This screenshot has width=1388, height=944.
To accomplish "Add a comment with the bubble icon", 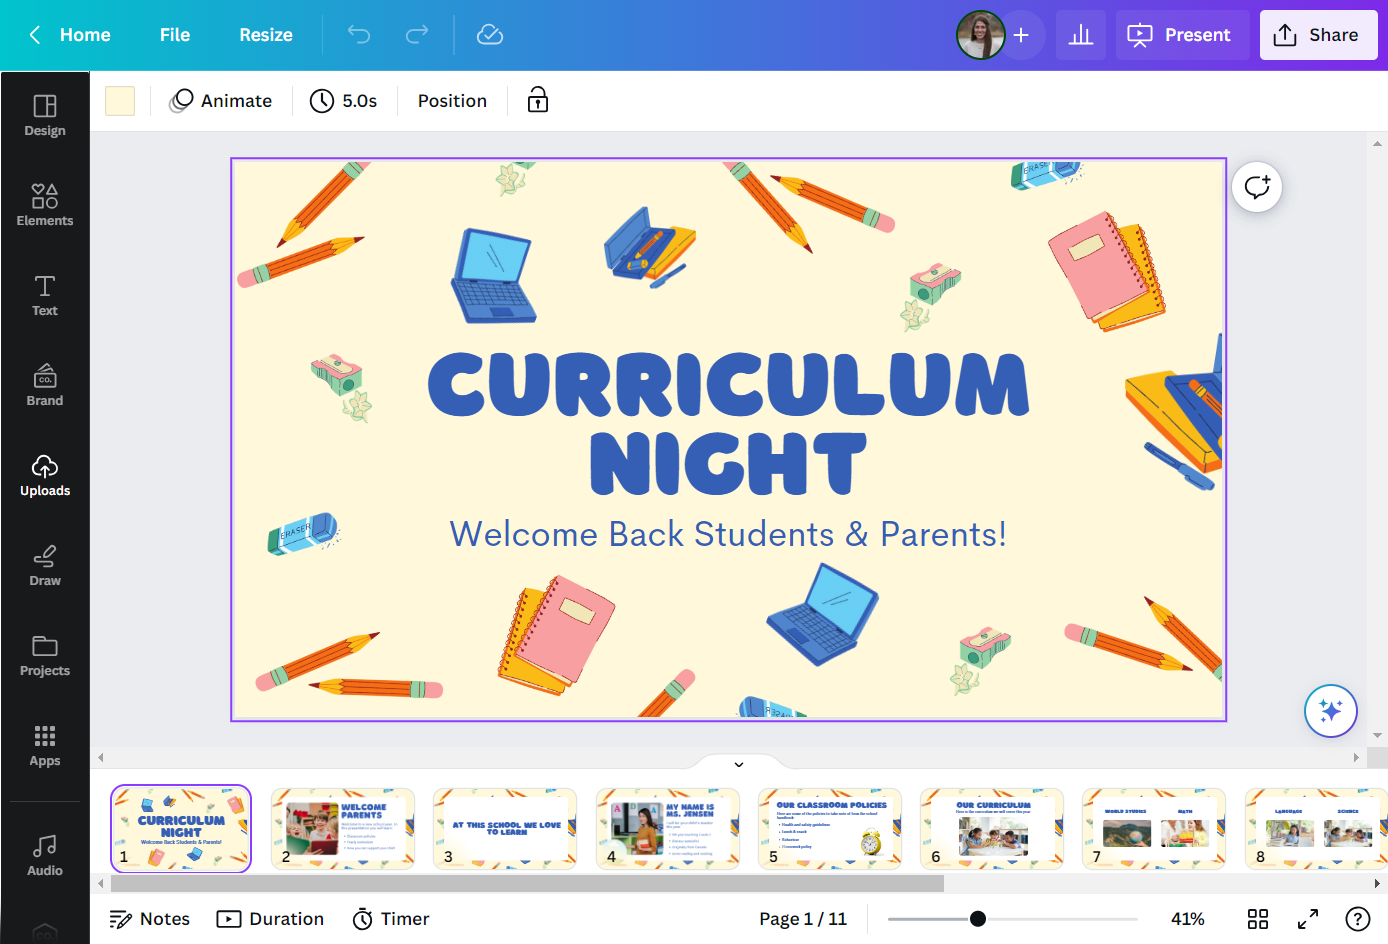I will [x=1257, y=187].
